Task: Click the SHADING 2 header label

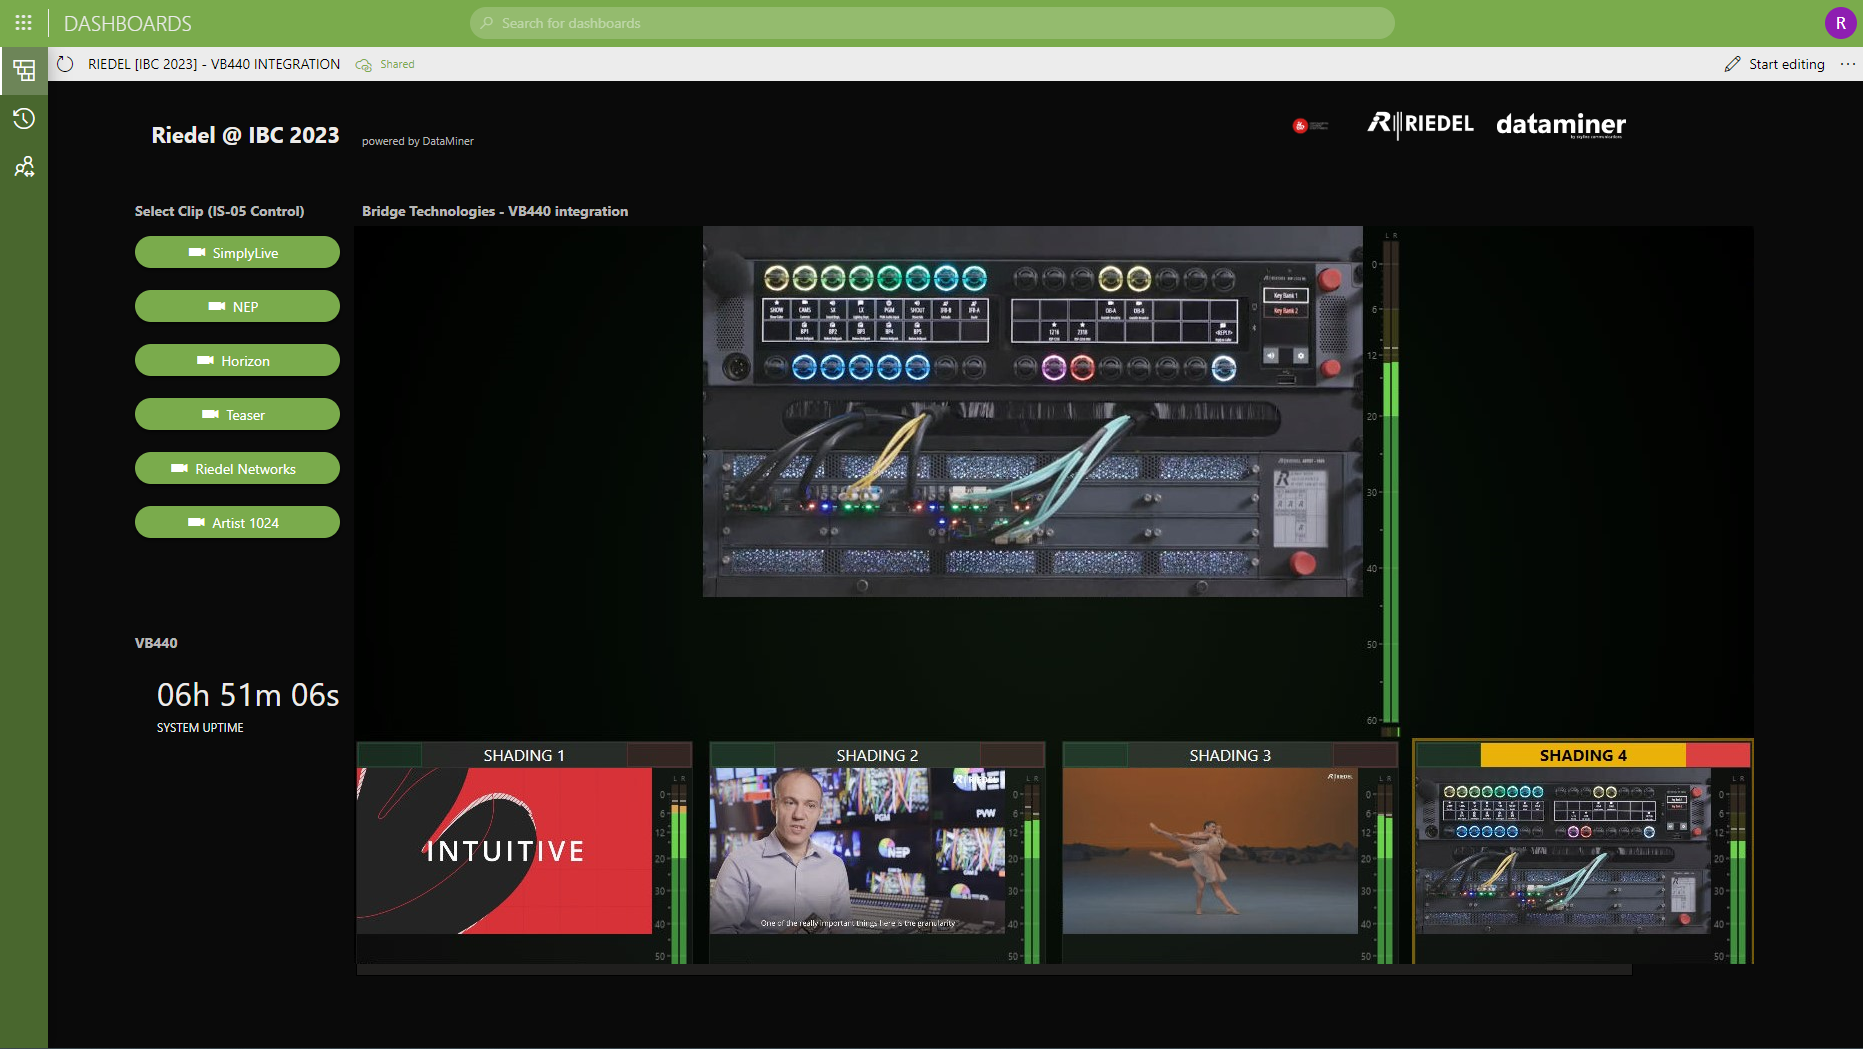Action: pyautogui.click(x=877, y=755)
